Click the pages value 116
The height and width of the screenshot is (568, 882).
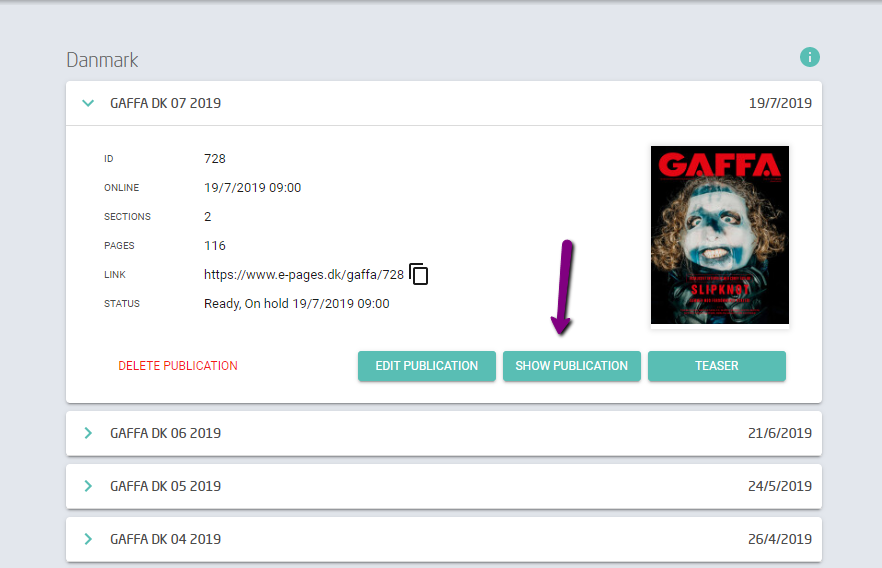tap(215, 246)
